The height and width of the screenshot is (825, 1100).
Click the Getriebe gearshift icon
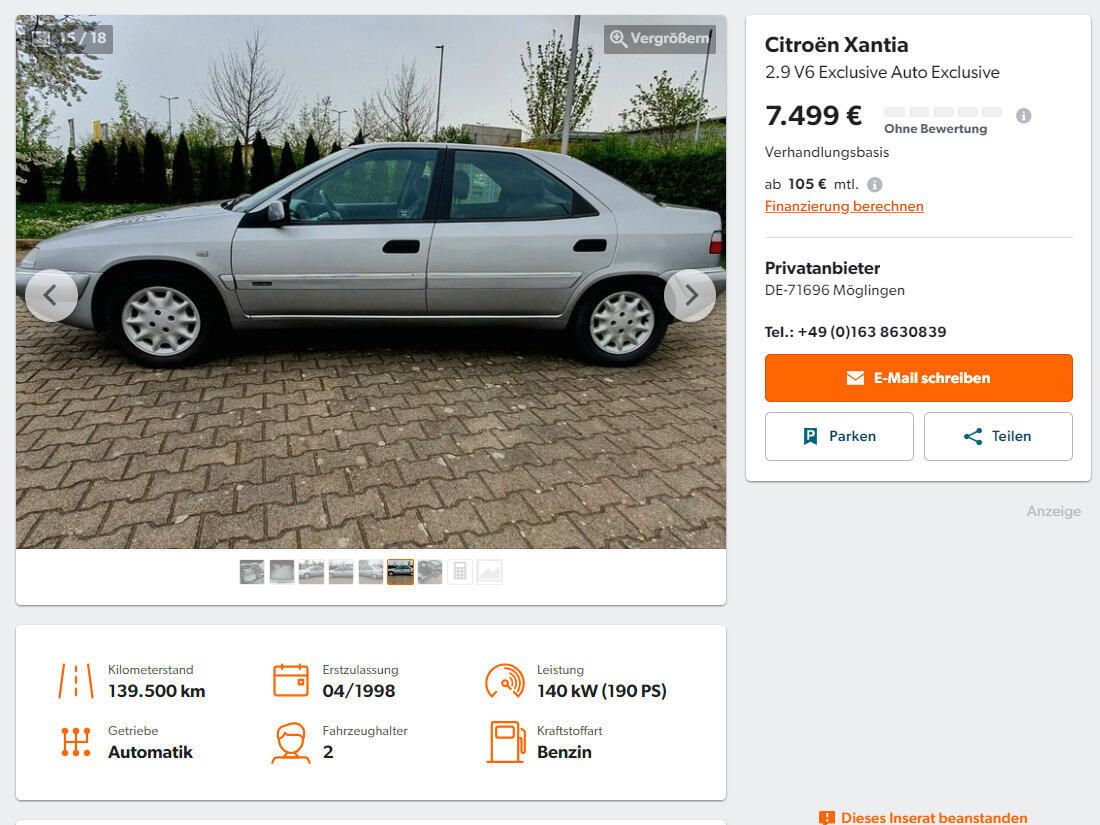point(76,742)
